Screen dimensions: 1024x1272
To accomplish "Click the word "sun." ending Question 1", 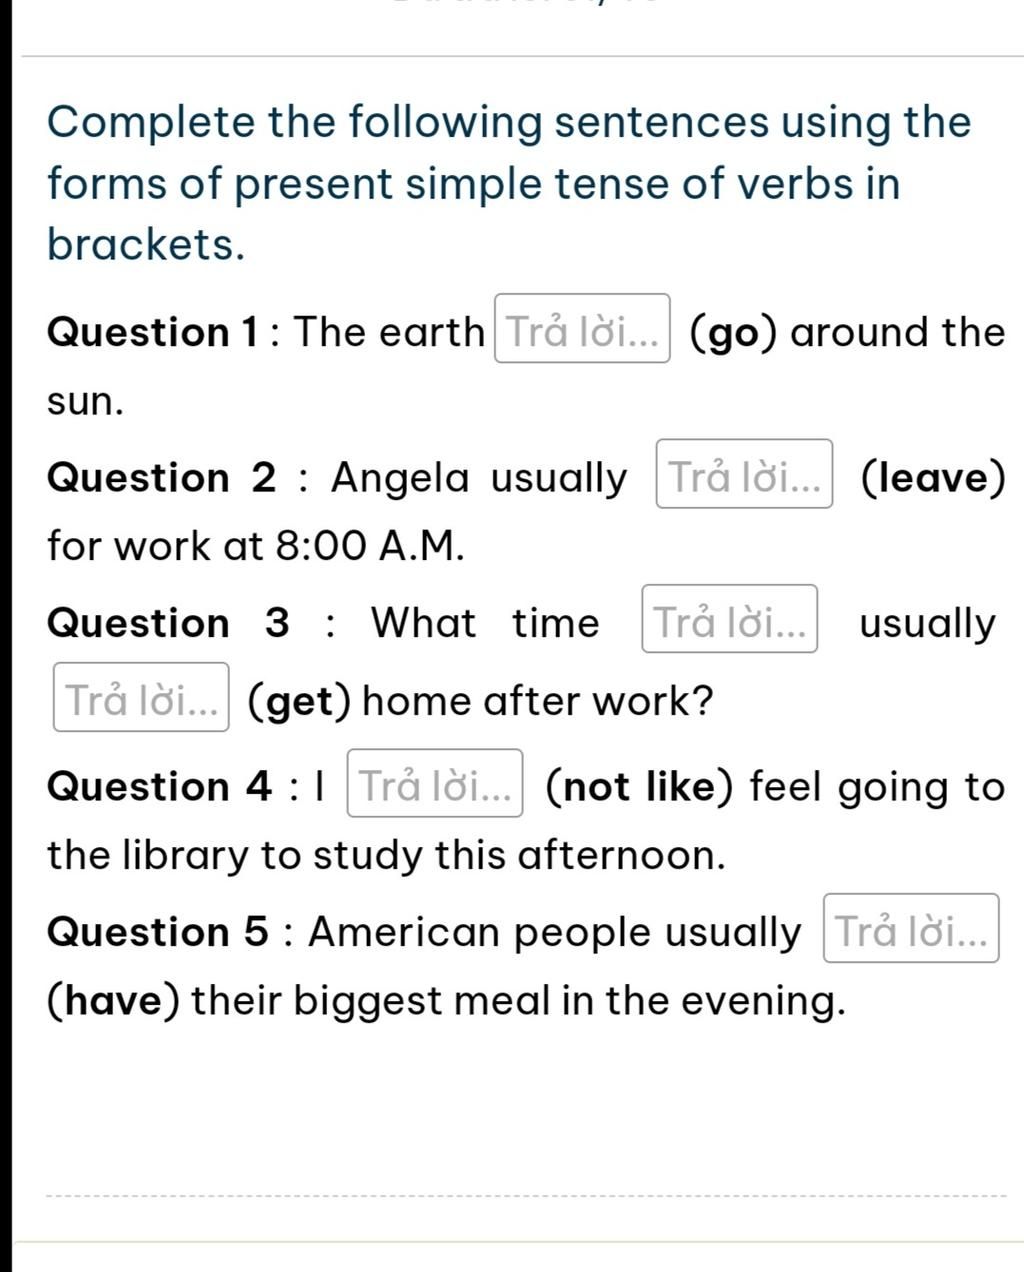I will click(x=86, y=402).
